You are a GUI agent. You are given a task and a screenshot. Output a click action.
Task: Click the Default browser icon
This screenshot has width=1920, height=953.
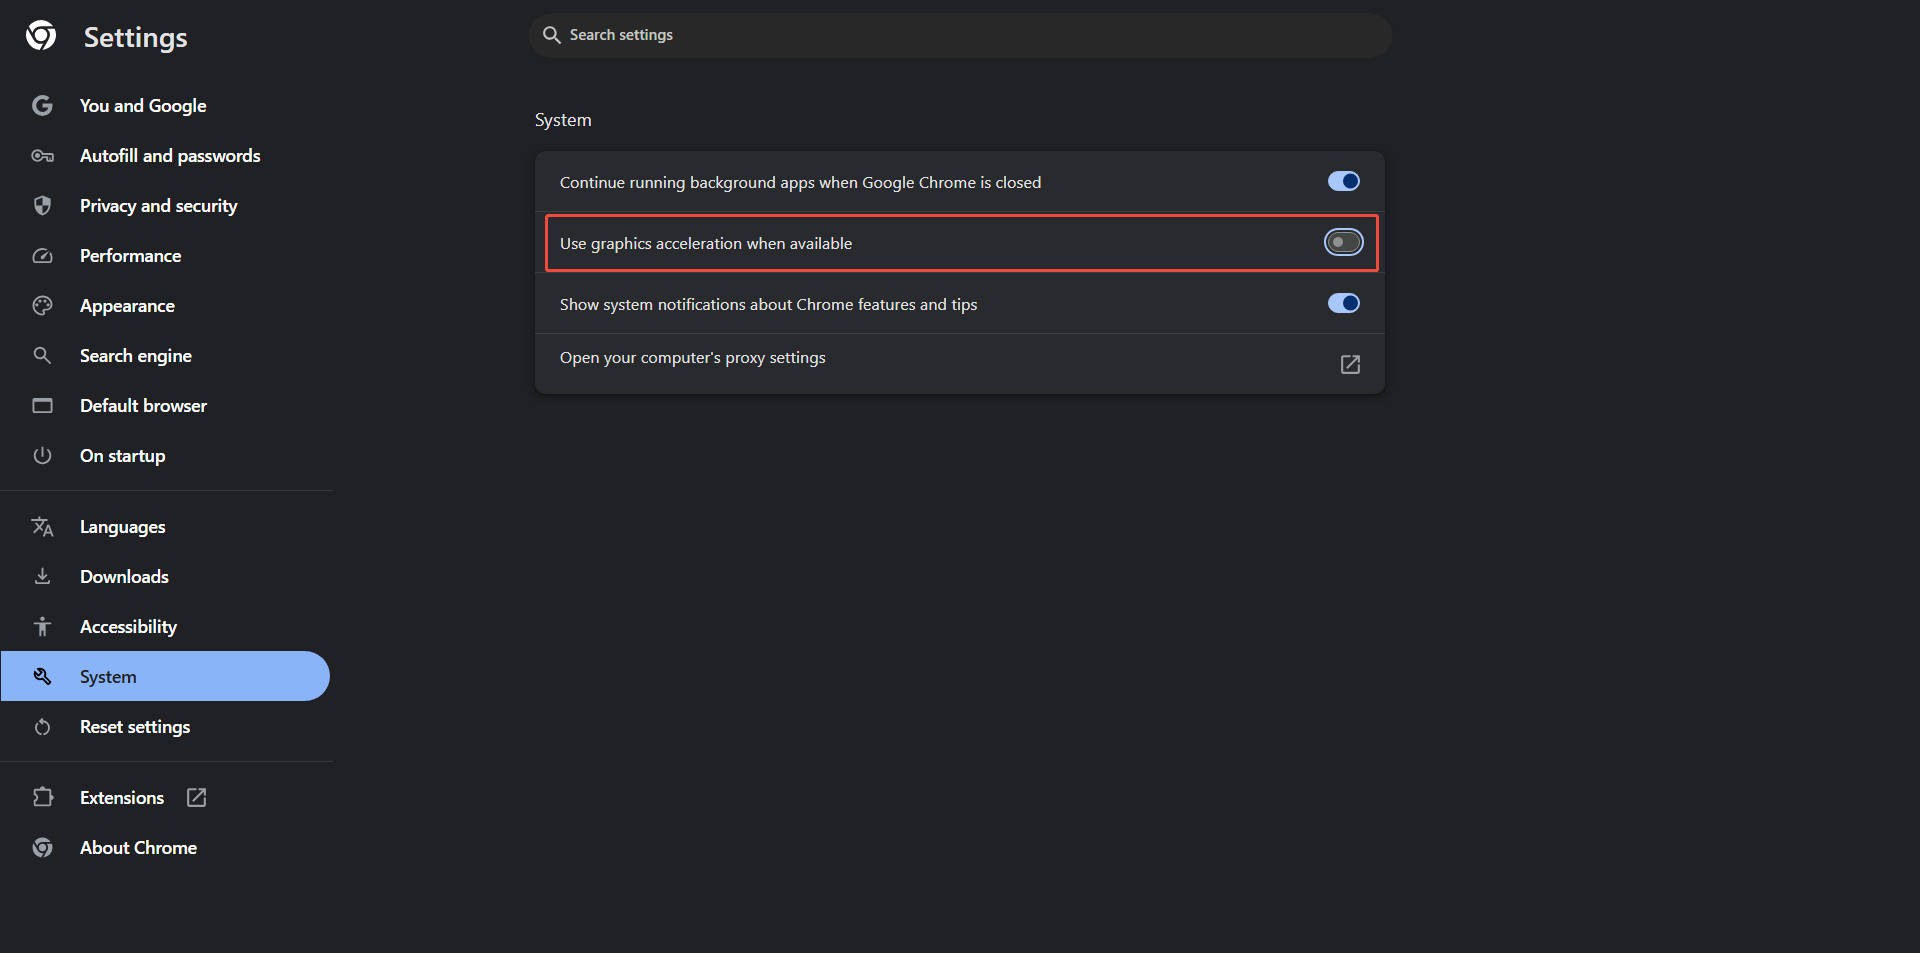43,405
